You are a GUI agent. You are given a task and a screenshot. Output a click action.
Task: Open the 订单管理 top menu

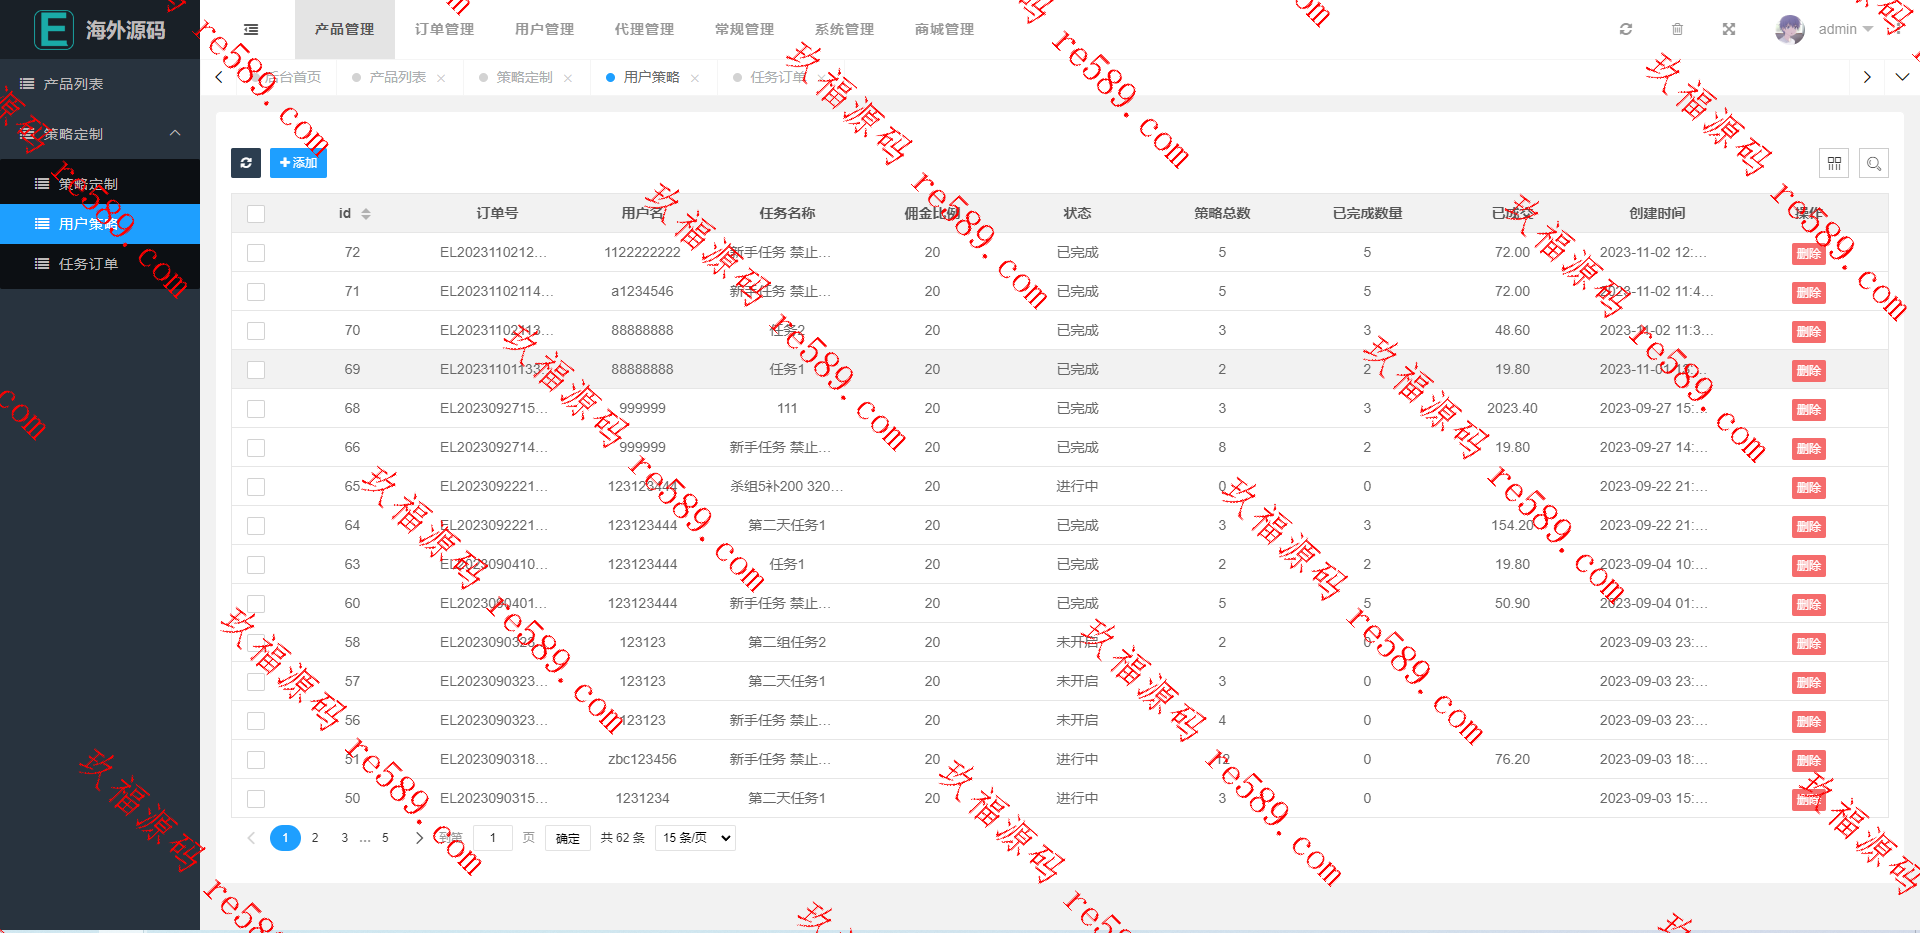(x=445, y=29)
